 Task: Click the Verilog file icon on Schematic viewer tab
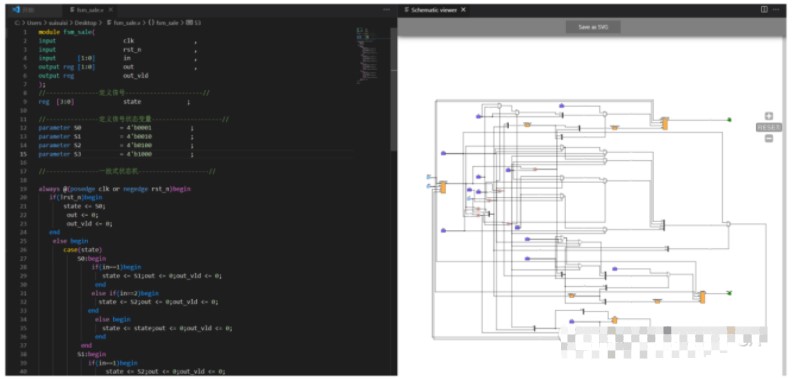[407, 10]
